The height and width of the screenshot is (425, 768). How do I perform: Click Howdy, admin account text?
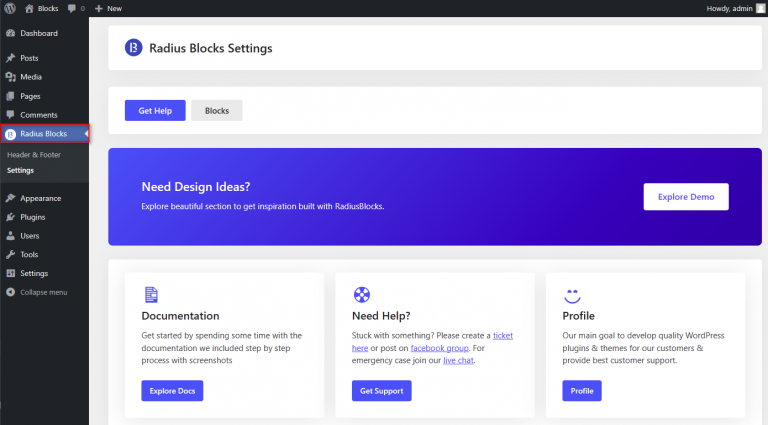[x=729, y=8]
